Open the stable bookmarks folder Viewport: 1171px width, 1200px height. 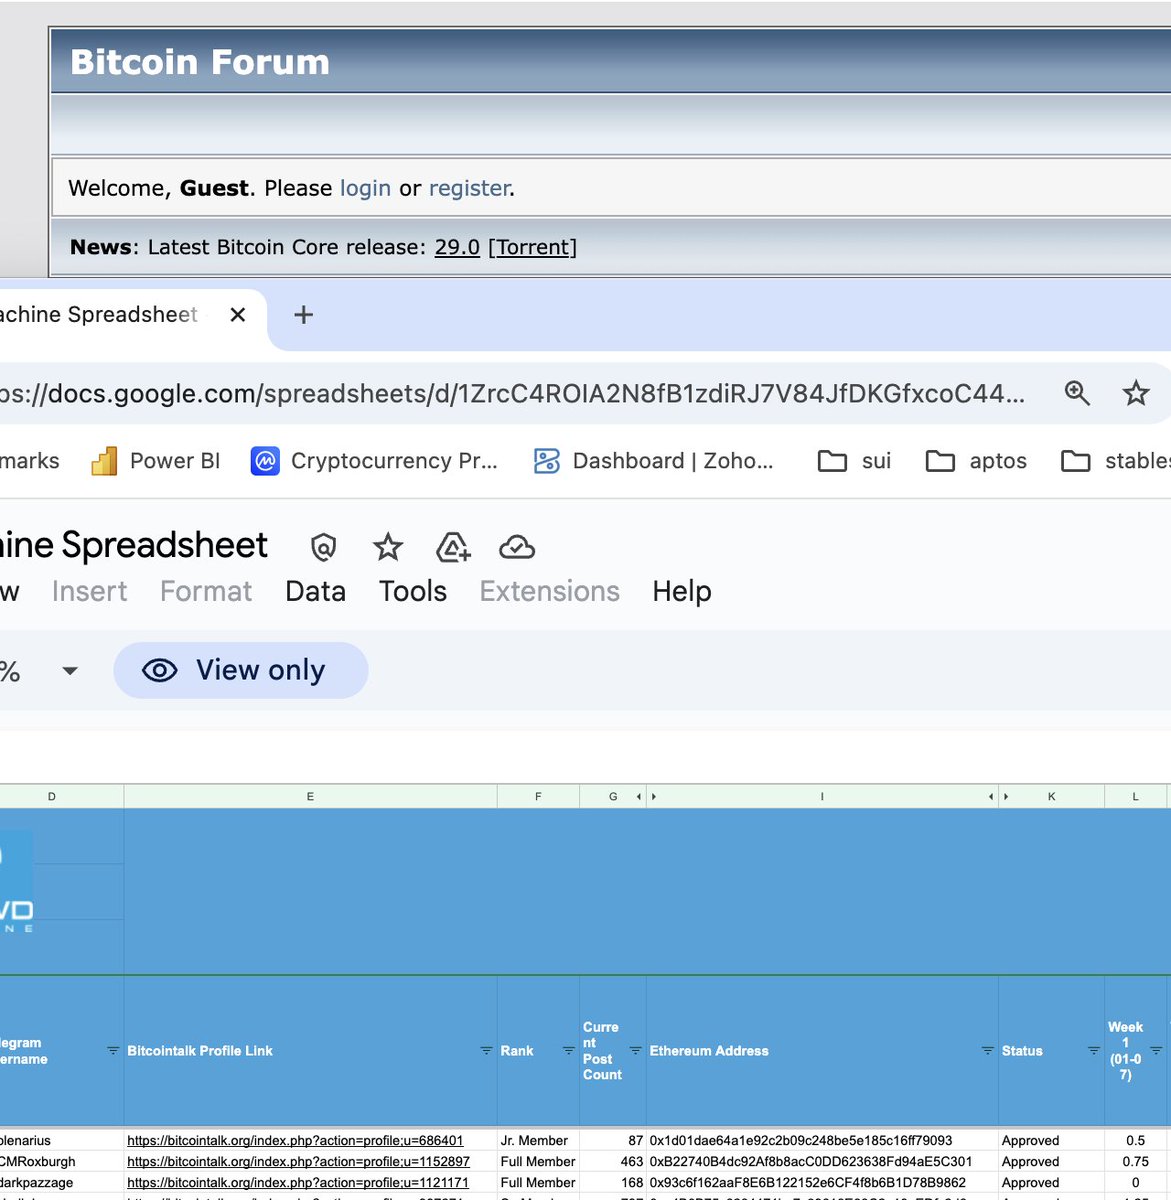pyautogui.click(x=1115, y=461)
